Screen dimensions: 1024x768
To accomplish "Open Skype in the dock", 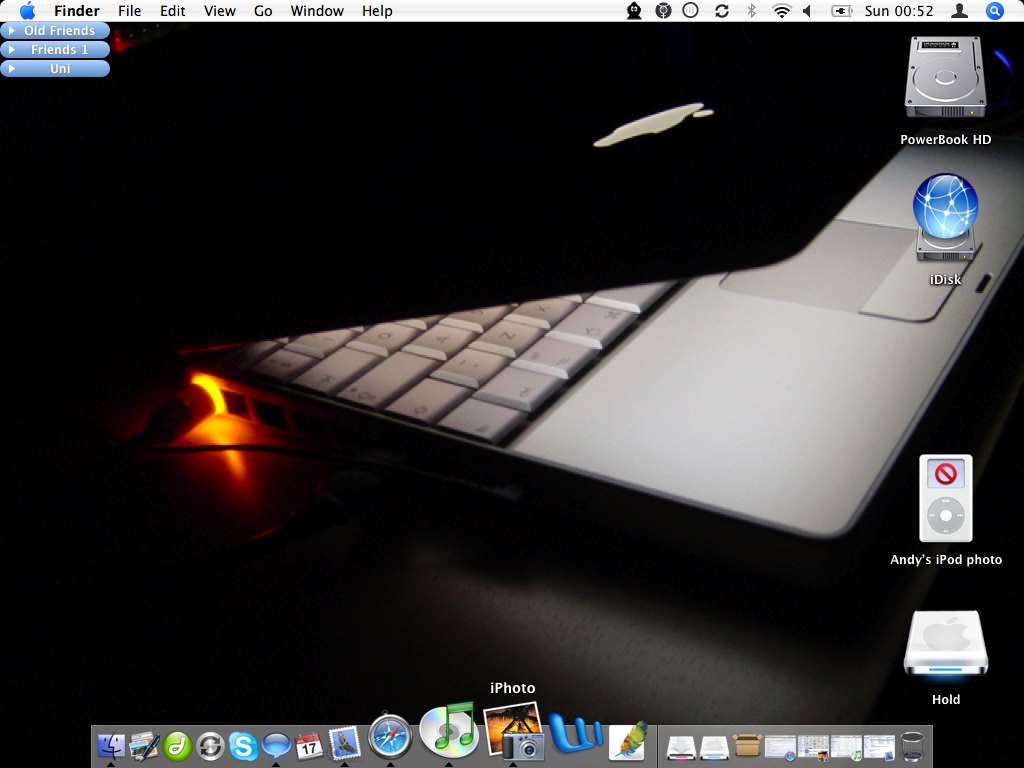I will pyautogui.click(x=243, y=746).
